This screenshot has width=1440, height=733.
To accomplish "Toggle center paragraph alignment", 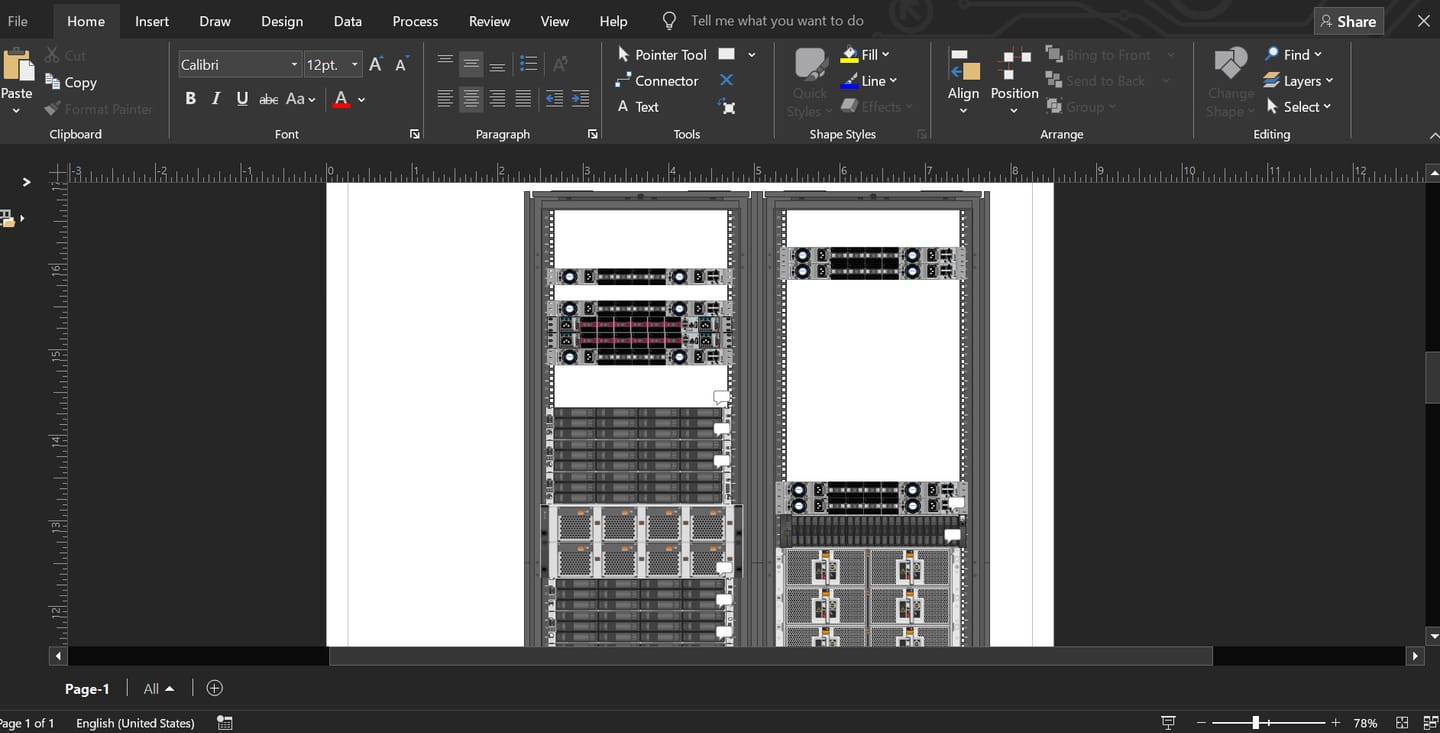I will coord(471,99).
